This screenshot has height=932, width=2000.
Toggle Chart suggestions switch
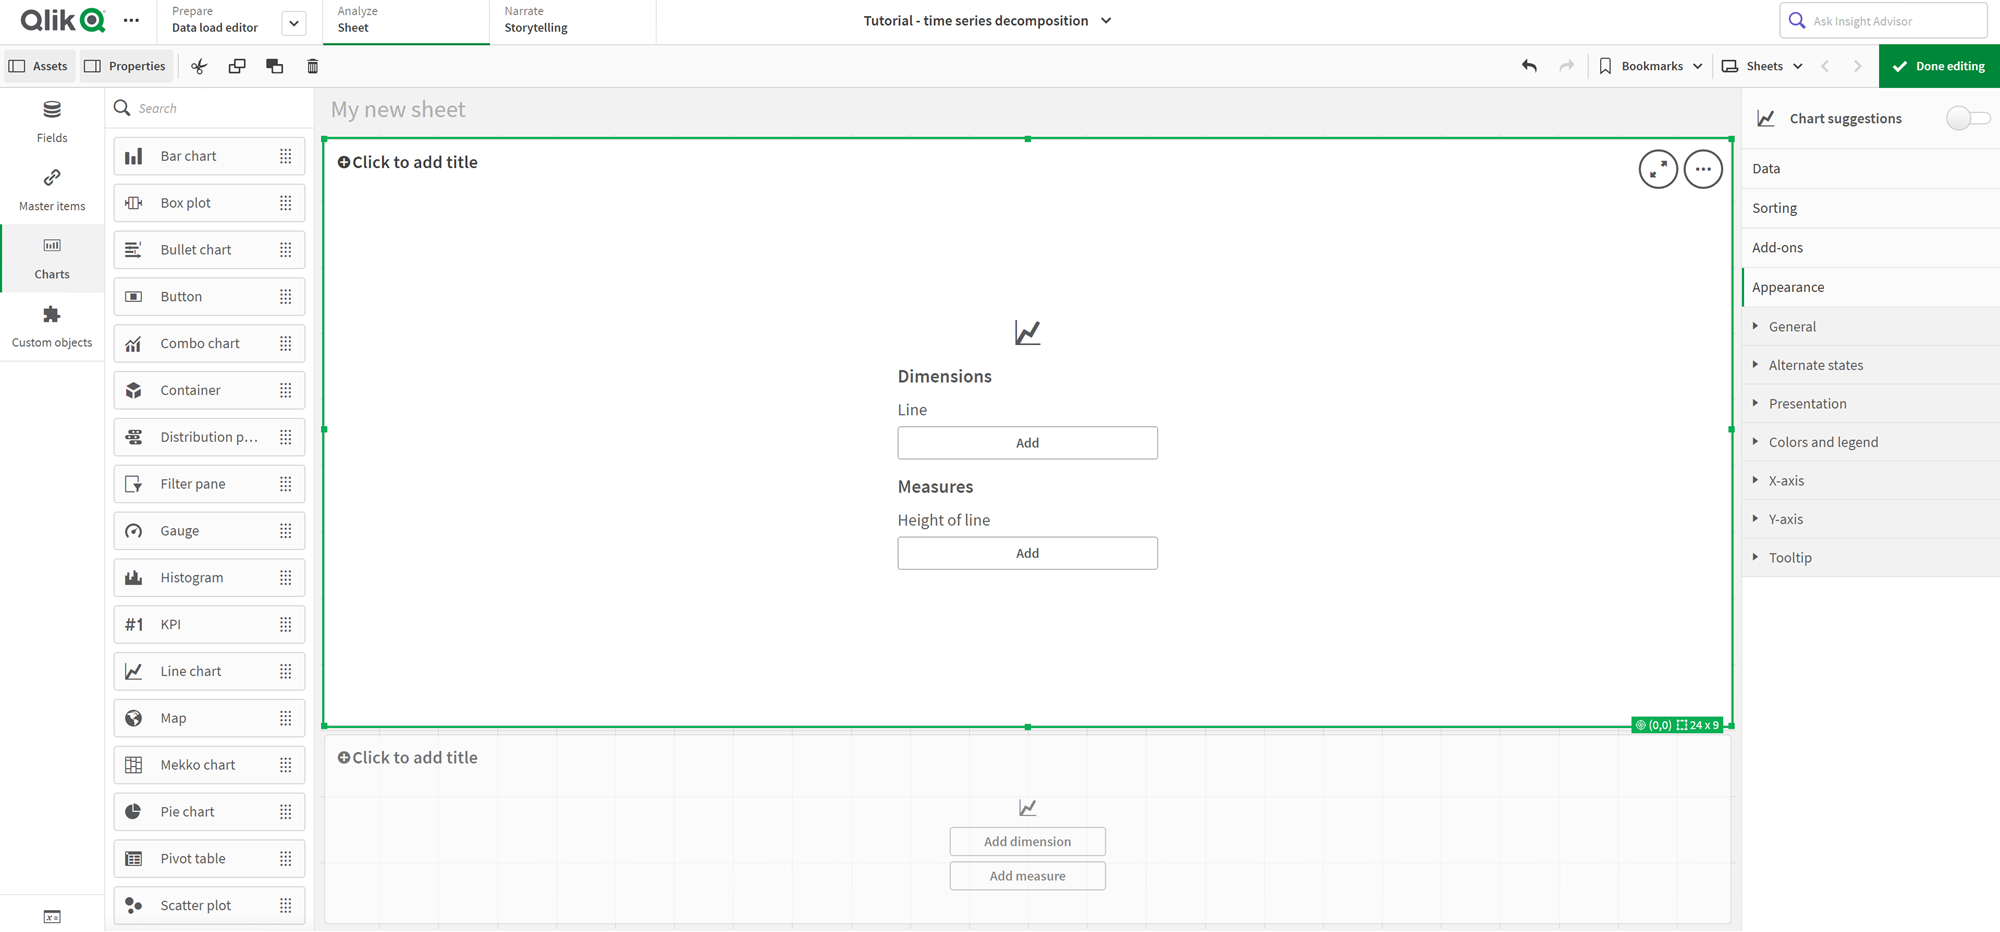pos(1968,118)
